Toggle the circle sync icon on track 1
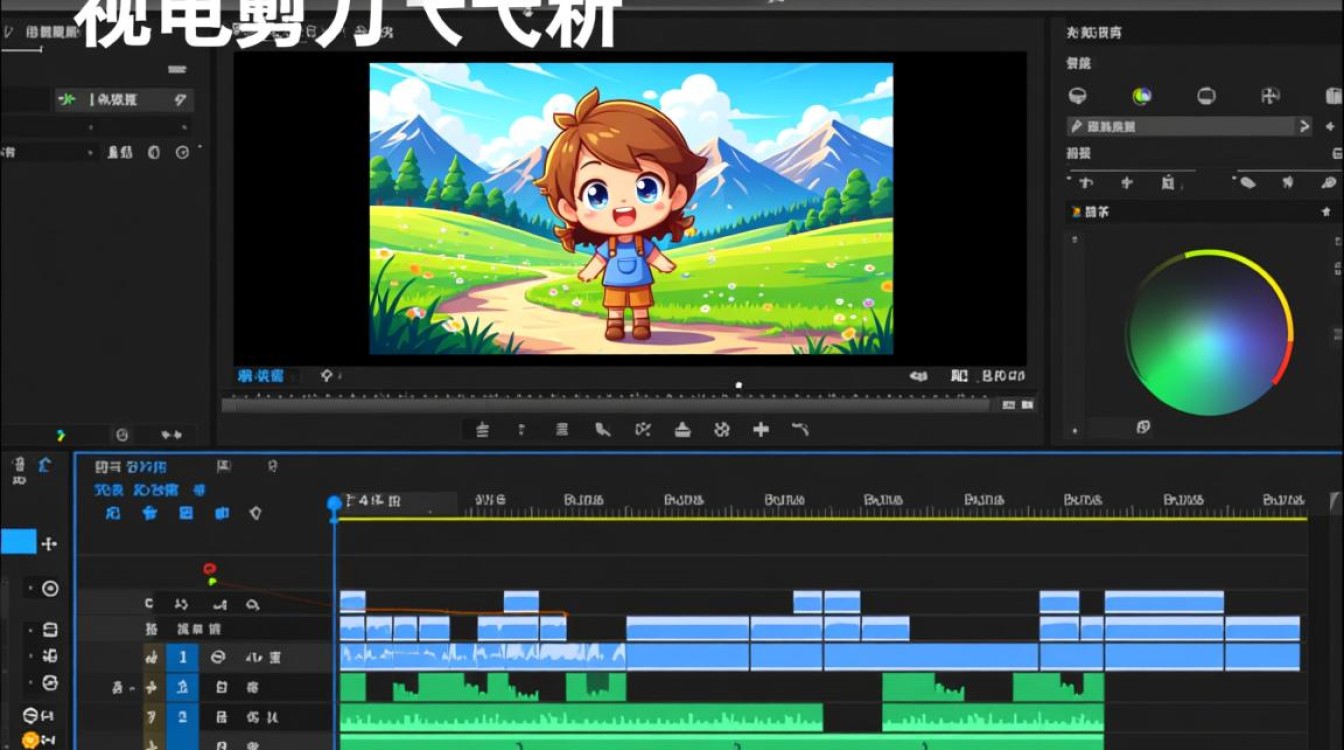The image size is (1344, 750). (217, 657)
